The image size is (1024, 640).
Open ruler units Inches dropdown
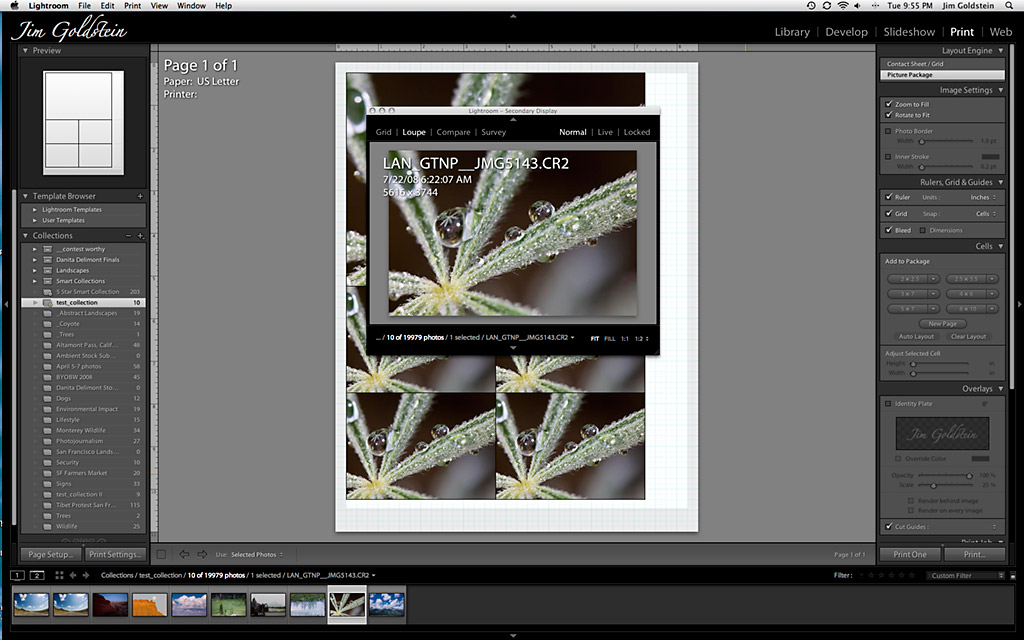(x=983, y=197)
